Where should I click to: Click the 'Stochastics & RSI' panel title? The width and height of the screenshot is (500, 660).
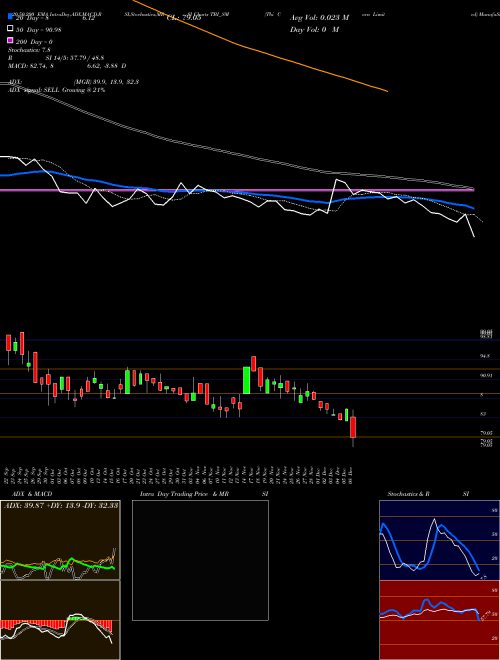pyautogui.click(x=428, y=494)
